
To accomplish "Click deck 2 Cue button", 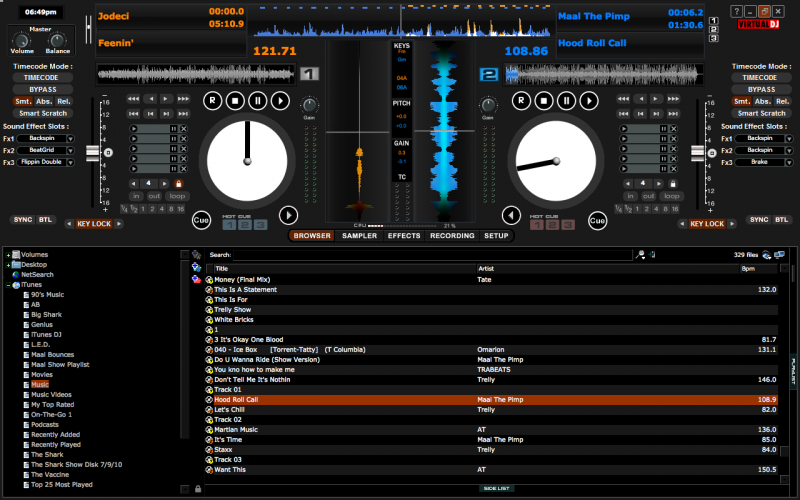I will 597,220.
